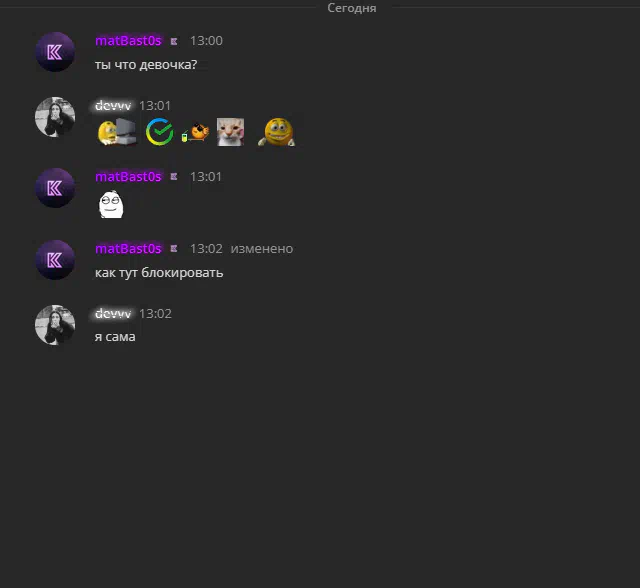Open devvv avatar on the 13:02 message
Image resolution: width=640 pixels, height=588 pixels.
(x=55, y=325)
